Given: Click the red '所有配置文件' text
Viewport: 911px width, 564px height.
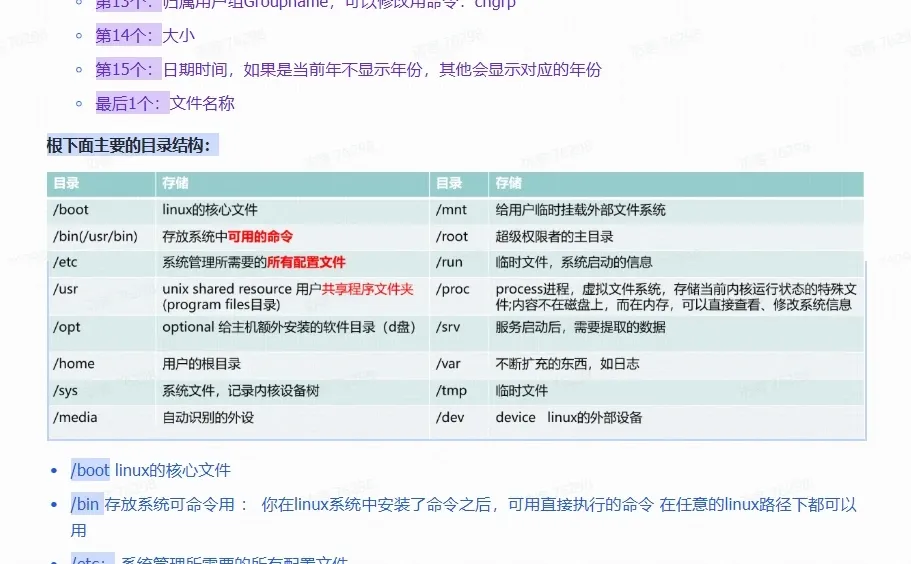Looking at the screenshot, I should coord(306,263).
